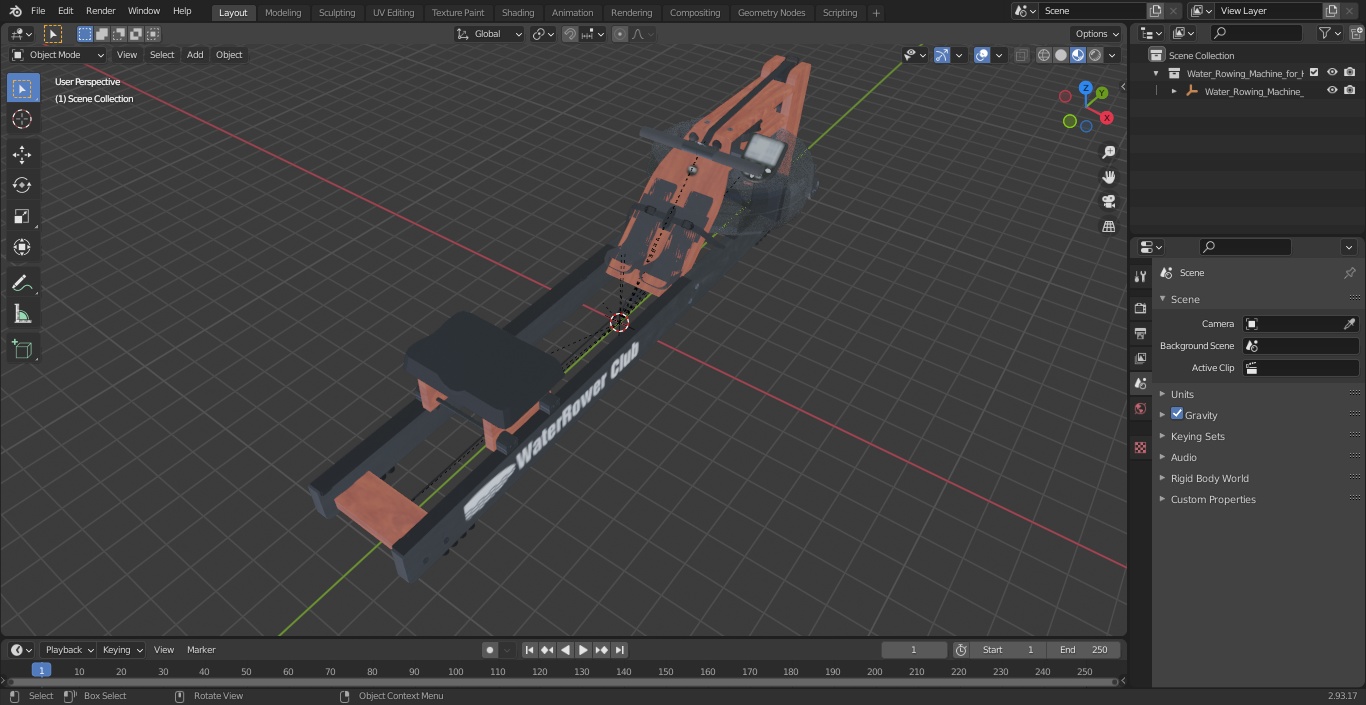1366x705 pixels.
Task: Disable rendering for the Water_Rowing_Machine_for collection
Action: (1350, 73)
